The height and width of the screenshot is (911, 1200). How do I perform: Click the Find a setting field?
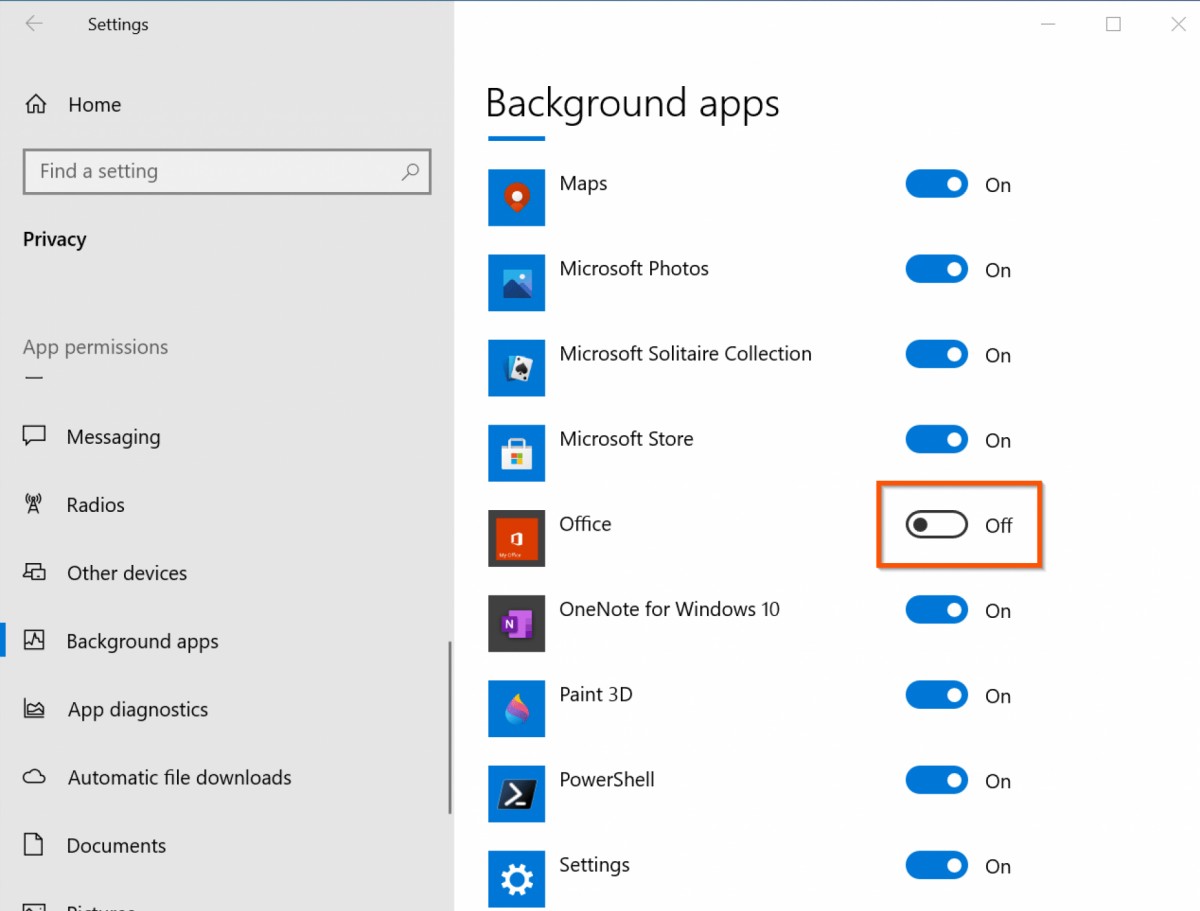(227, 172)
